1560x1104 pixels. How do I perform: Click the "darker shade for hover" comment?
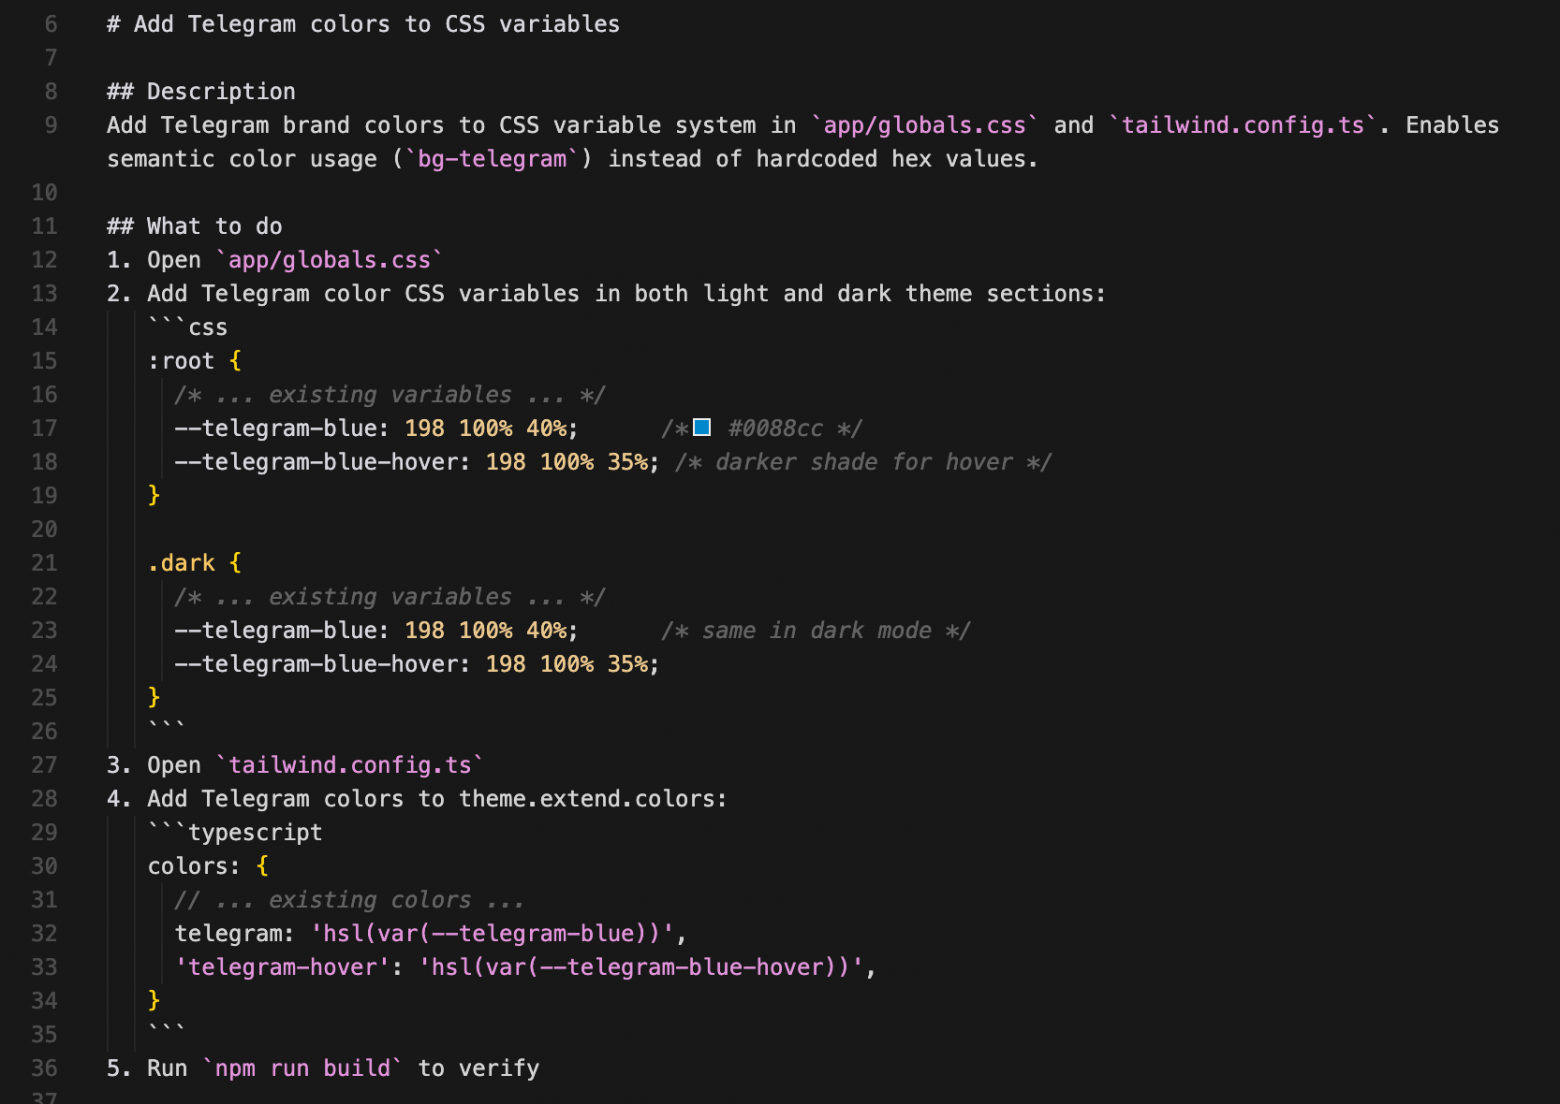coord(864,462)
